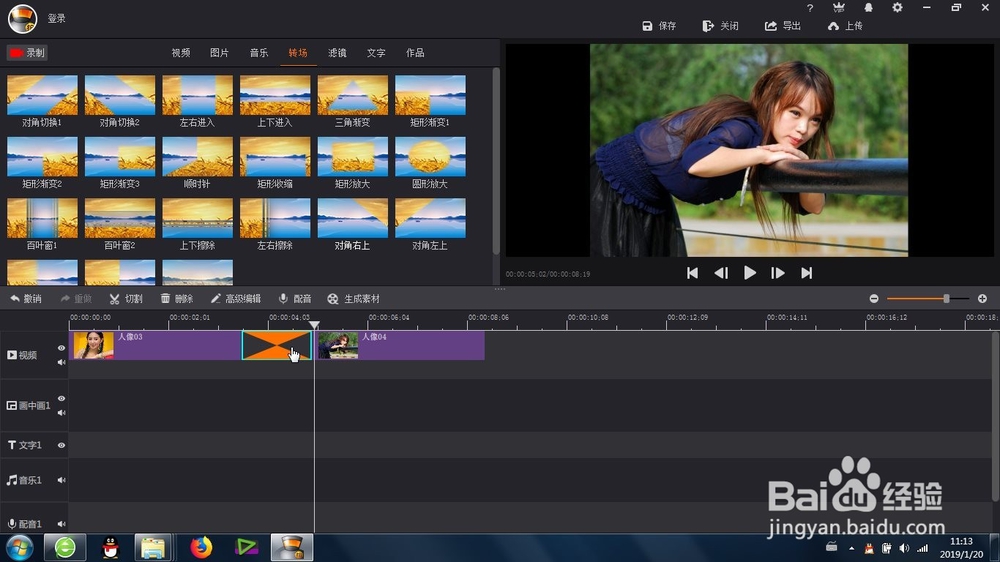
Task: Select the 人像04 clip on timeline
Action: [x=401, y=345]
